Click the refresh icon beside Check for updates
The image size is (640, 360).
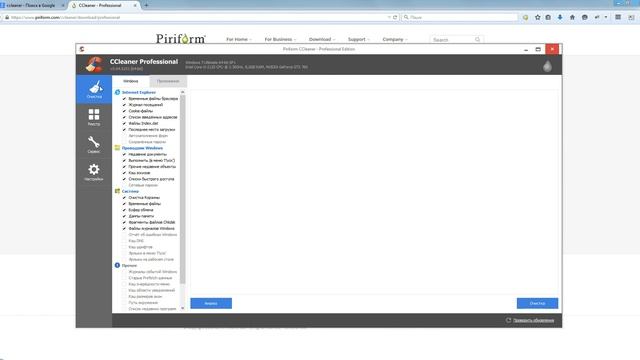[x=509, y=320]
